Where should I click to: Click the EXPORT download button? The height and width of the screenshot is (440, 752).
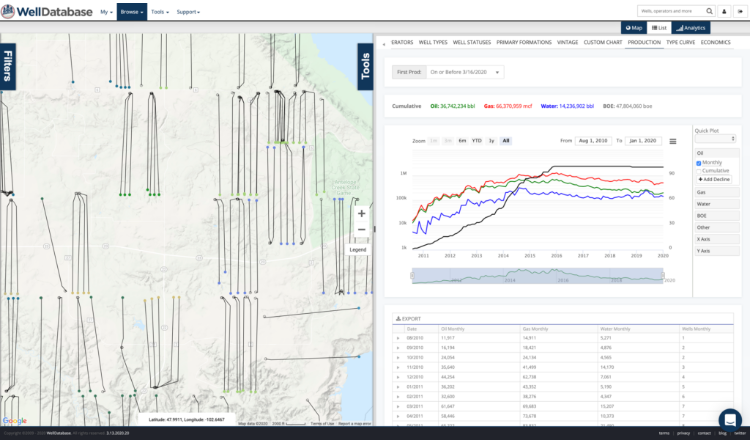[x=408, y=319]
